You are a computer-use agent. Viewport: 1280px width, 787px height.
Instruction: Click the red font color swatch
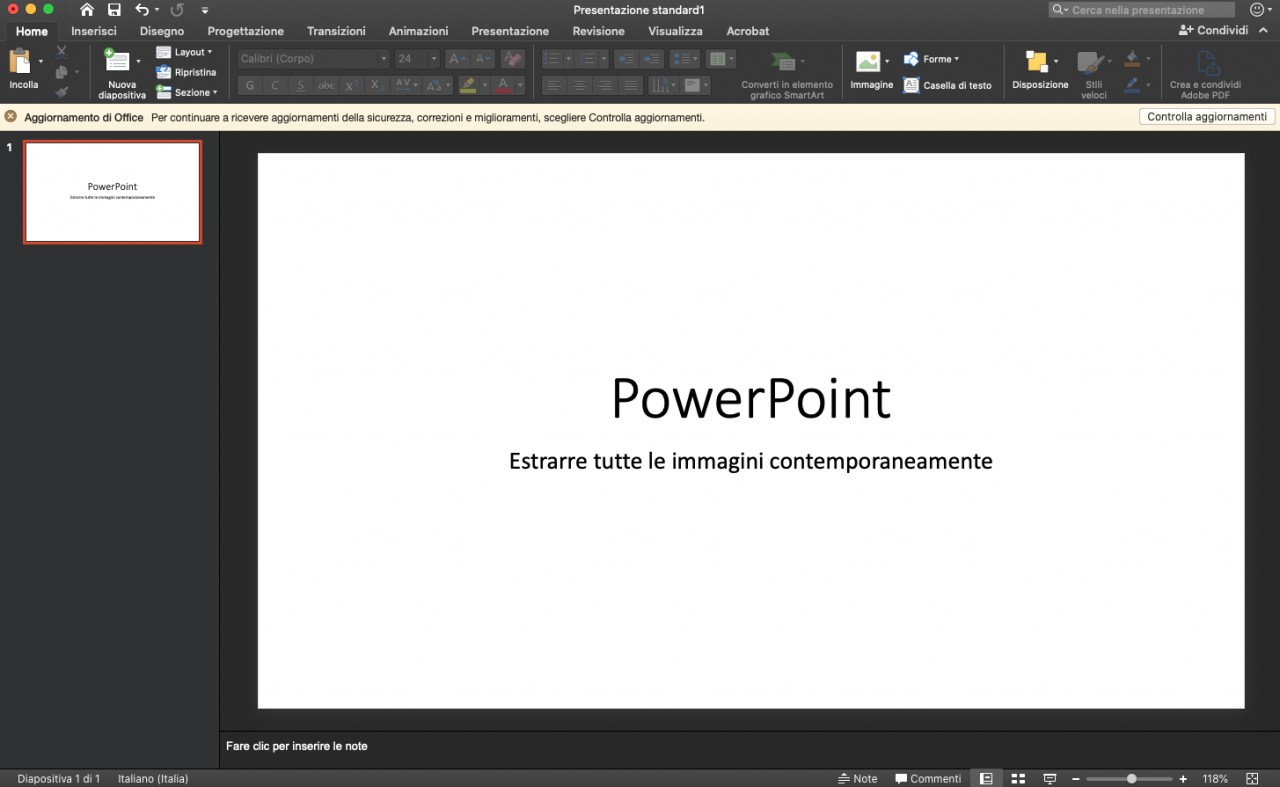tap(503, 86)
